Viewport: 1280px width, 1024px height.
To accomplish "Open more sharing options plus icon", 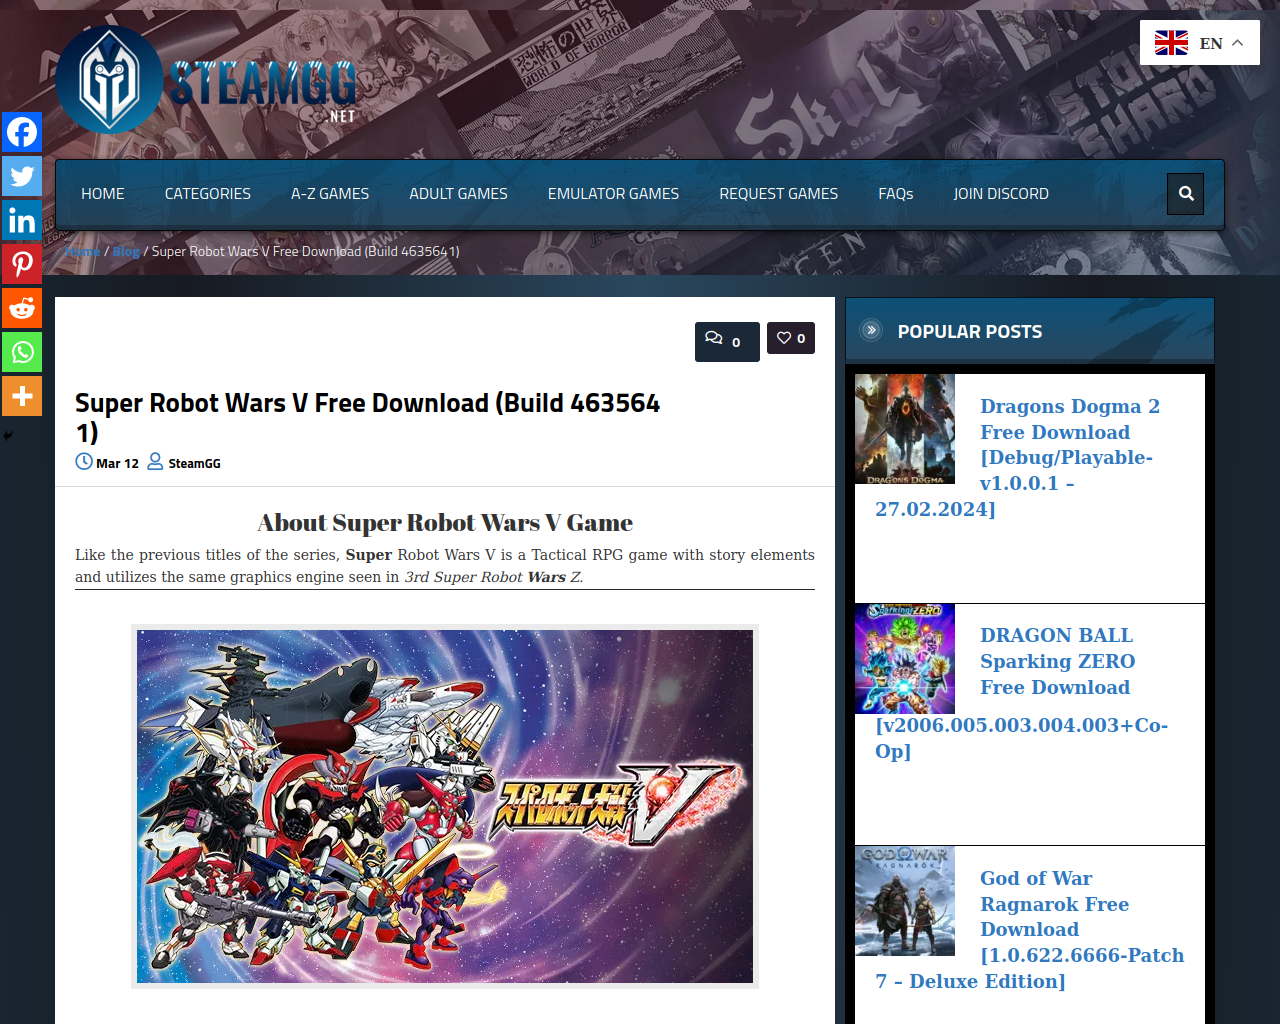I will click(21, 396).
